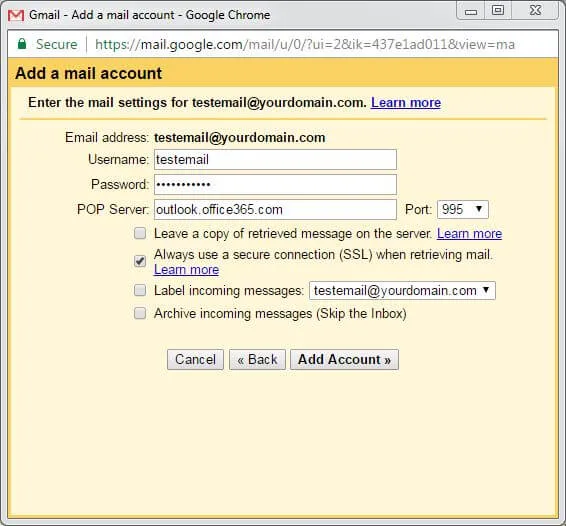Click the Gmail envelope icon in title bar
566x526 pixels.
pyautogui.click(x=16, y=15)
